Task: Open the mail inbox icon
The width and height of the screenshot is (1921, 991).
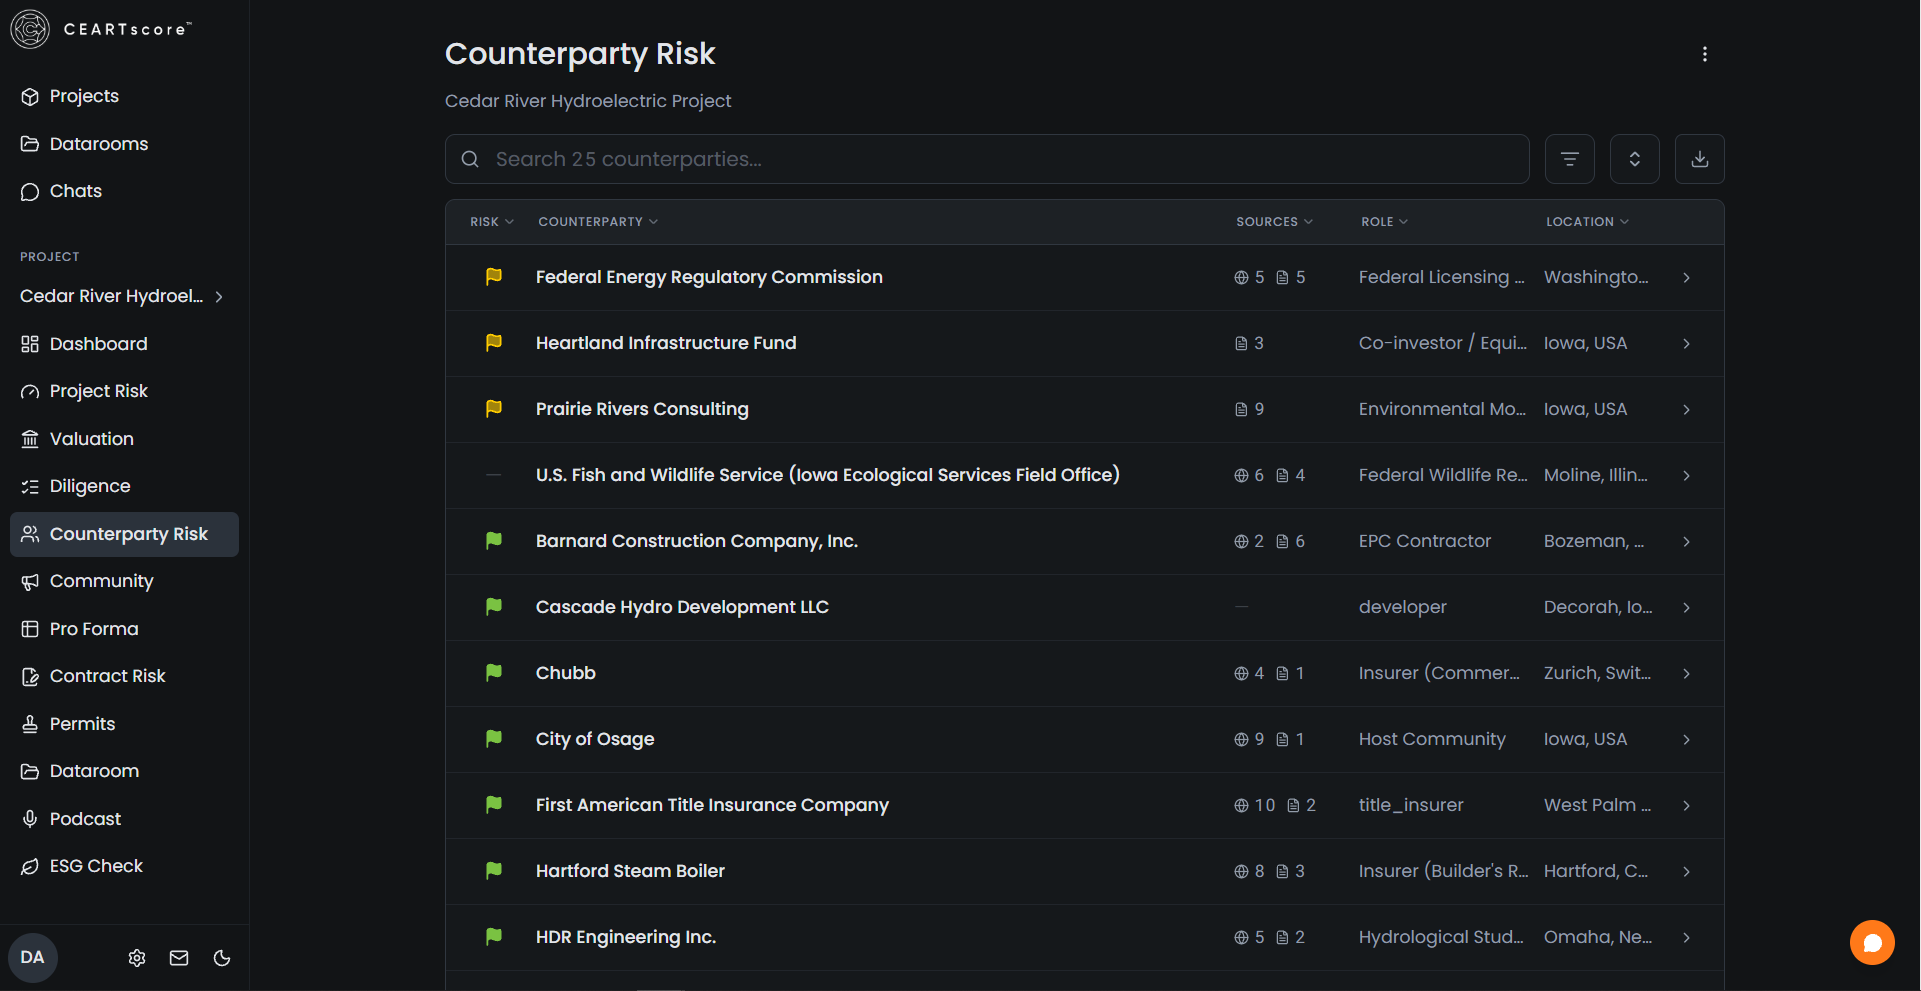Action: click(179, 958)
